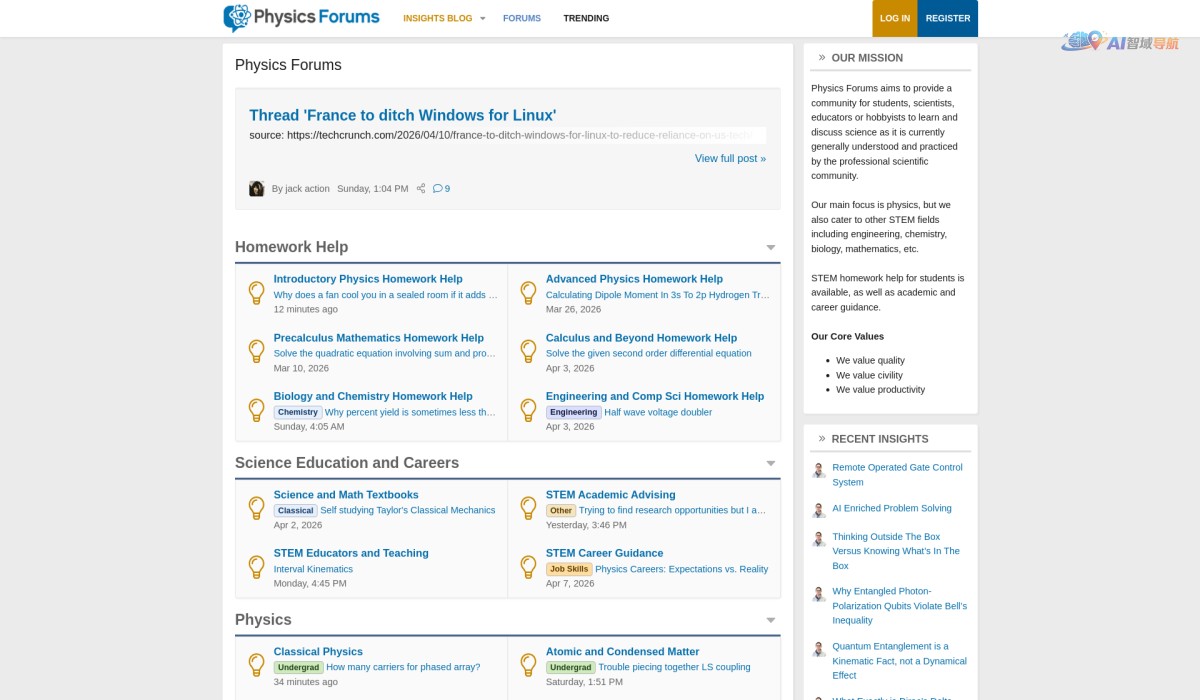The height and width of the screenshot is (700, 1200).
Task: Click lightbulb icon beside Advanced Physics Homework Help
Action: (528, 293)
